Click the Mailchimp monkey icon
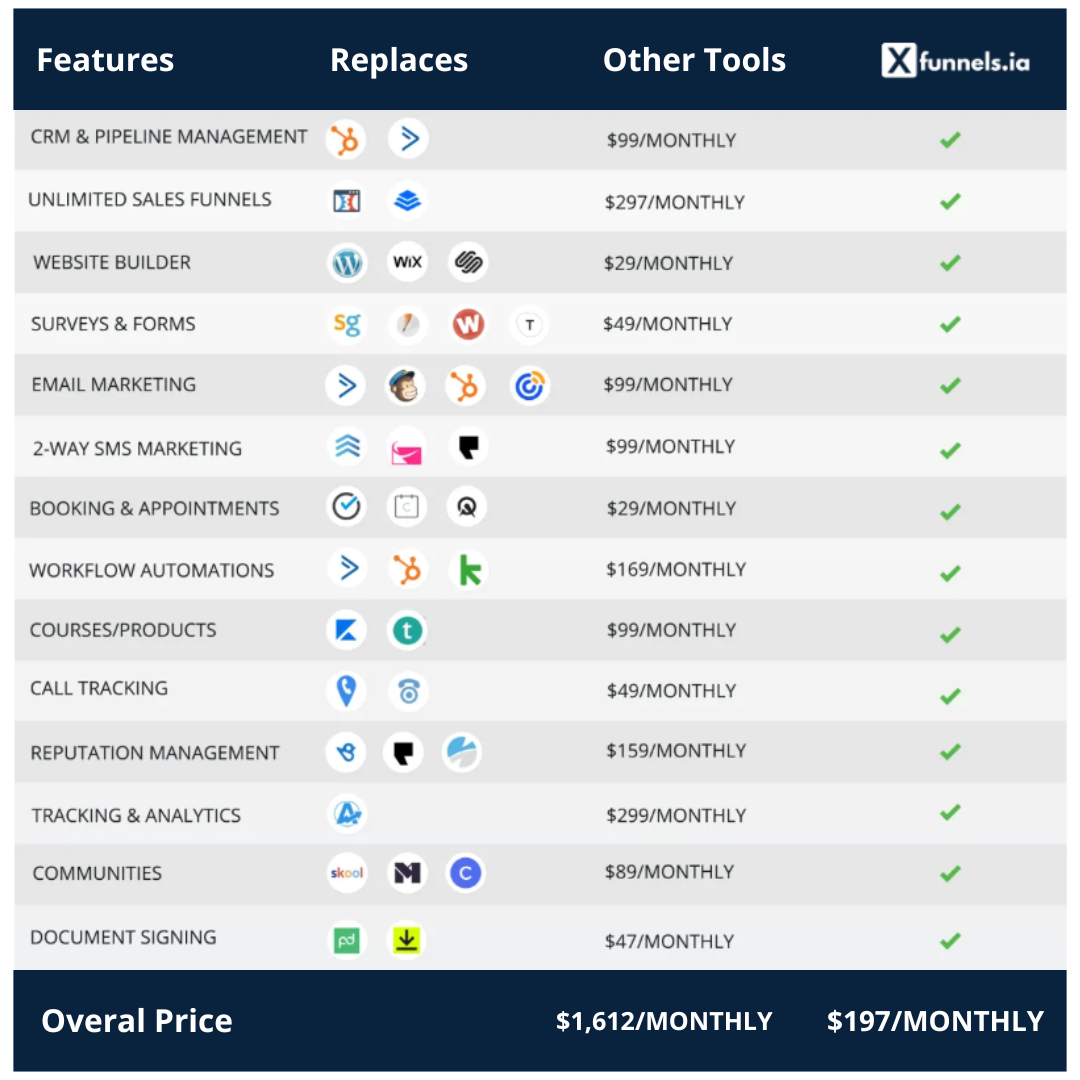The width and height of the screenshot is (1080, 1080). click(x=406, y=386)
